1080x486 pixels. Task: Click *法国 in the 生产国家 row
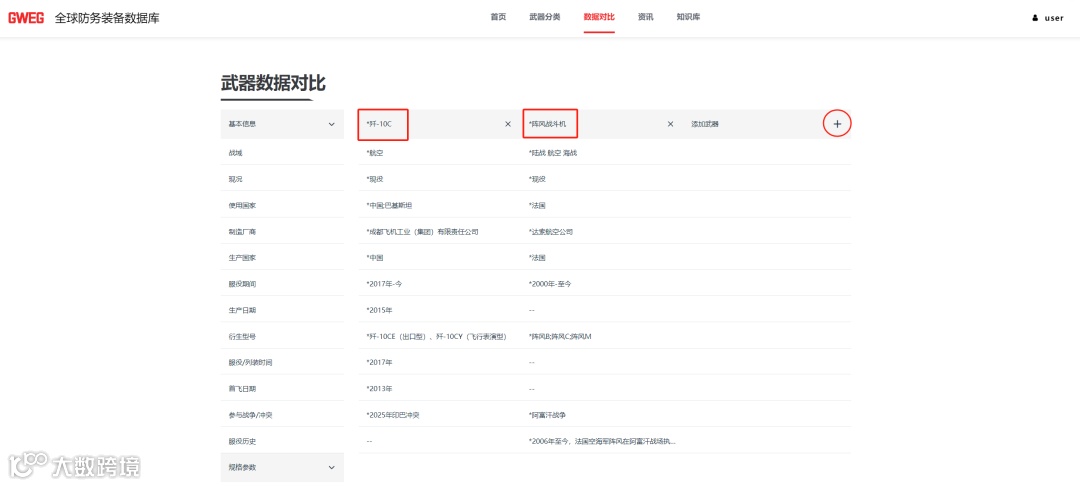click(x=537, y=257)
